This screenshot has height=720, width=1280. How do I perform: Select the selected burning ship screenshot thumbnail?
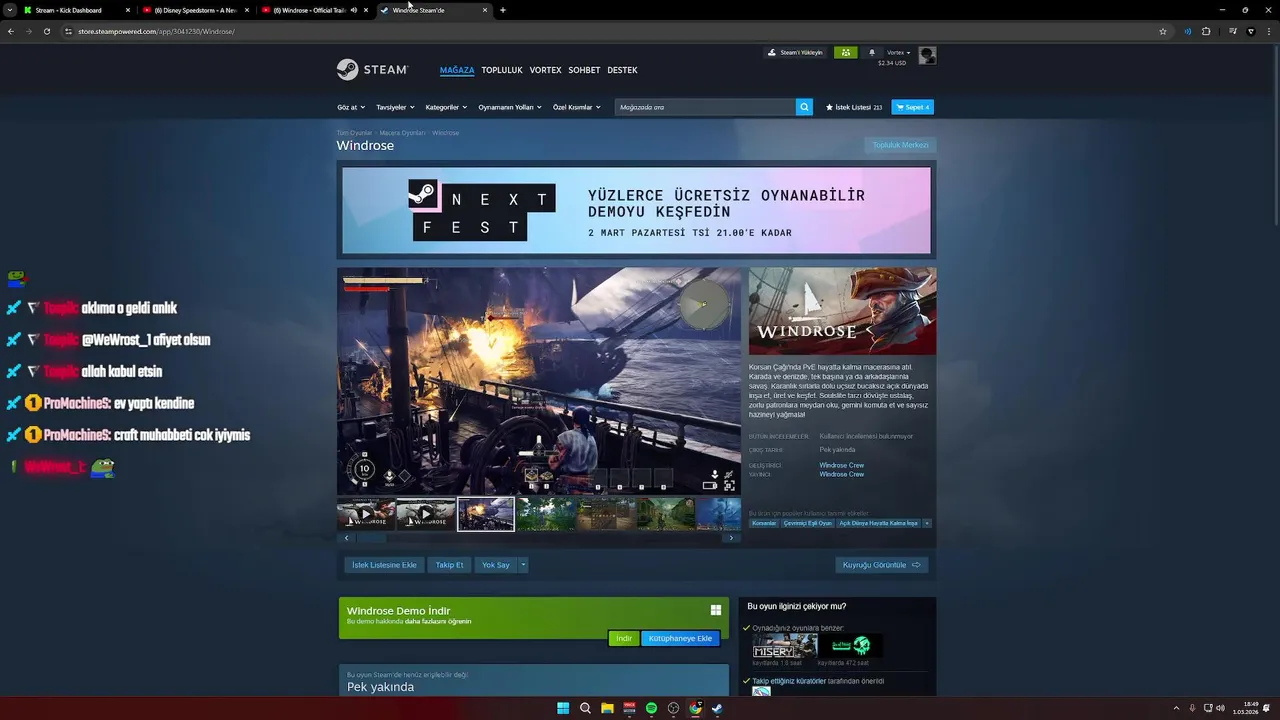[x=486, y=514]
